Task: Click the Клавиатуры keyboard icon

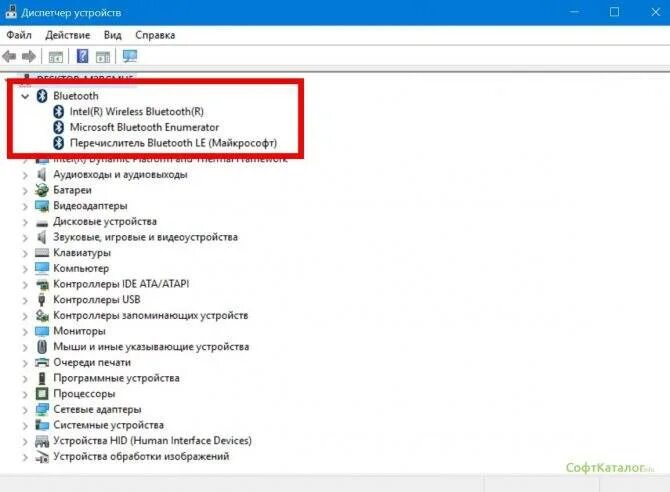Action: 42,253
